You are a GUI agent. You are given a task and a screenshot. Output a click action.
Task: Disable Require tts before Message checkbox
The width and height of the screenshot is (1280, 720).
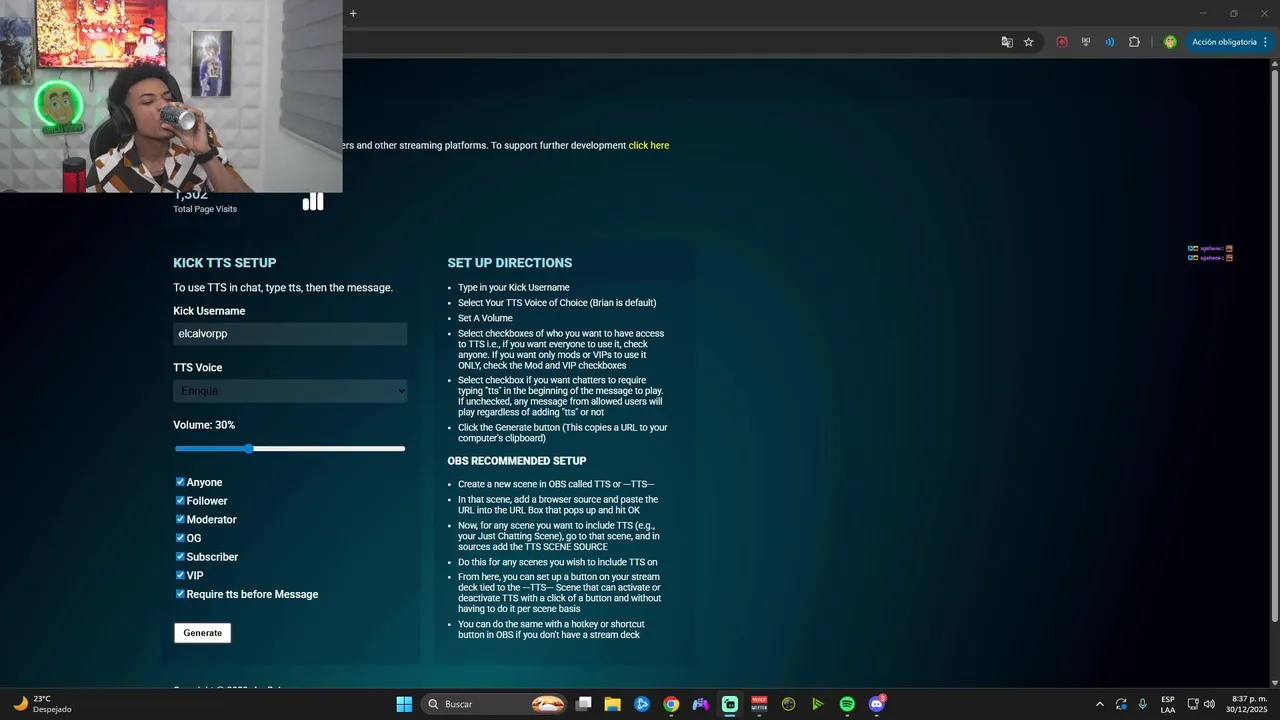tap(180, 594)
